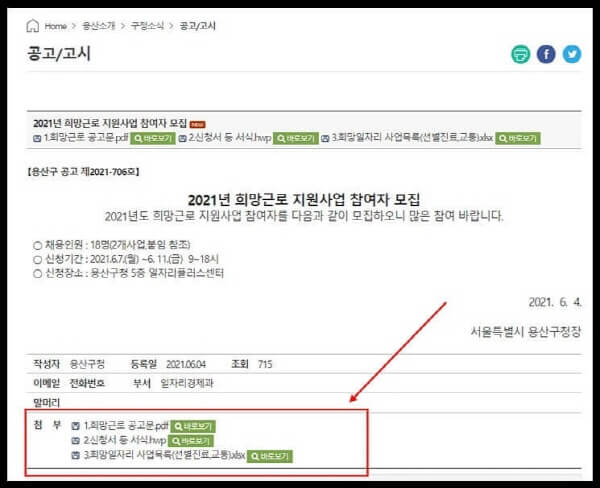Click the 부서 value 일자리경제과
This screenshot has height=488, width=600.
coord(187,383)
